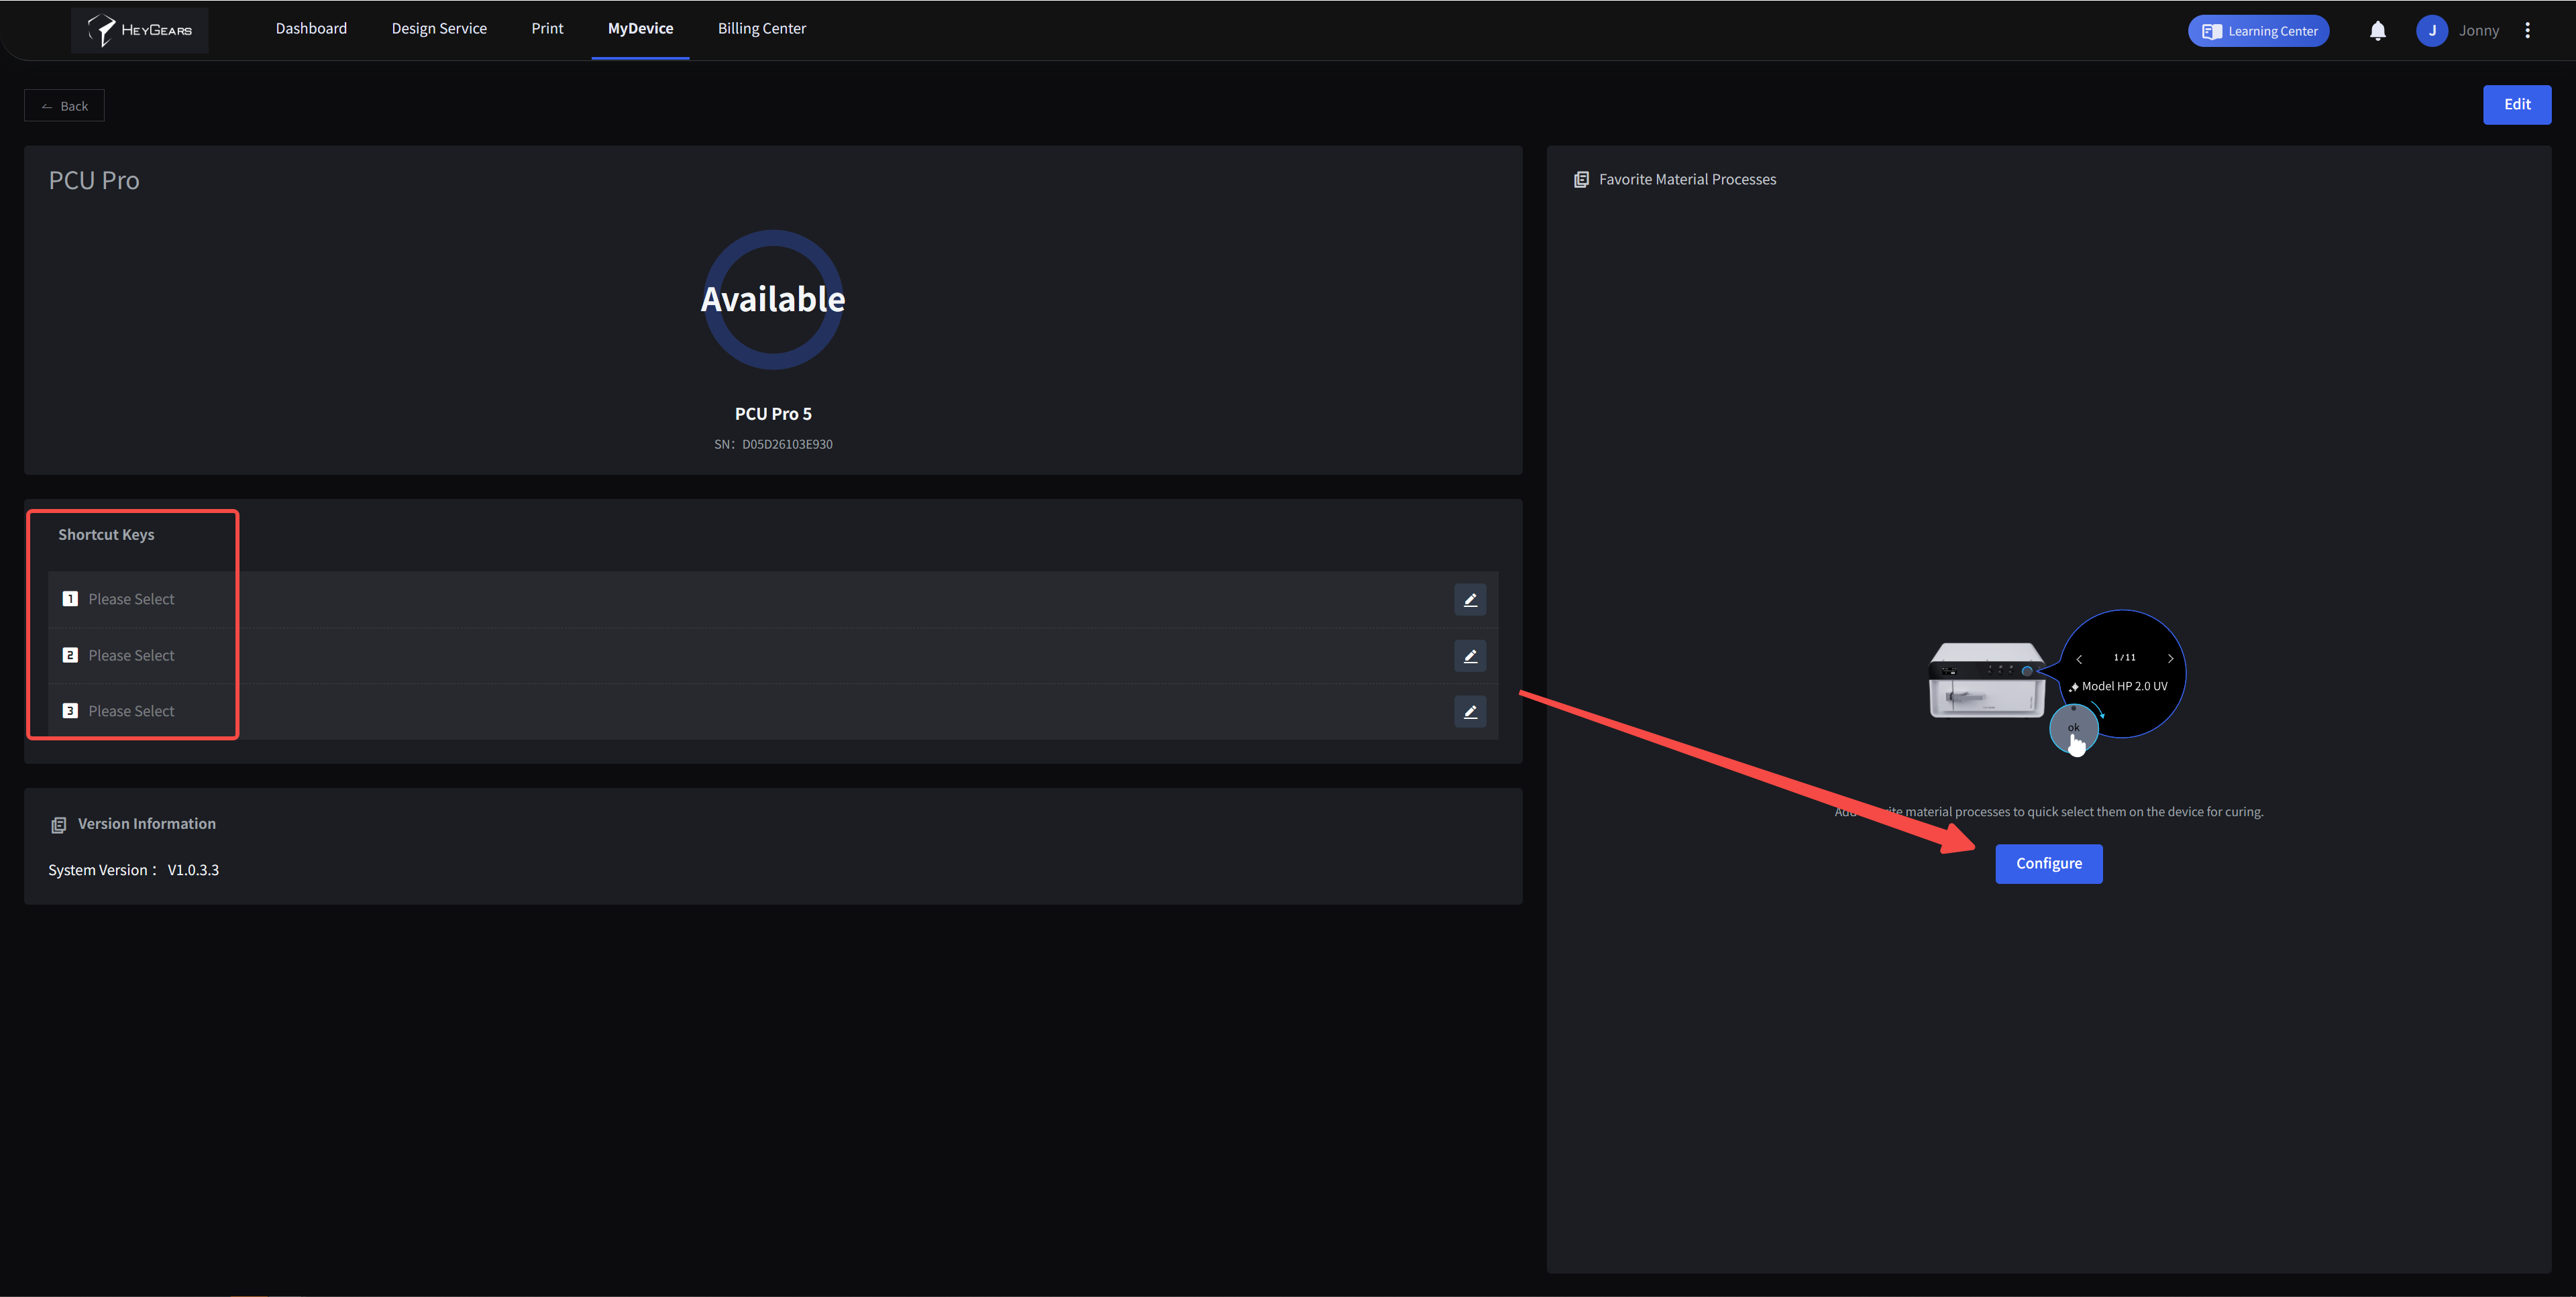Click the number 3 shortcut badge
This screenshot has height=1297, width=2576.
tap(70, 711)
